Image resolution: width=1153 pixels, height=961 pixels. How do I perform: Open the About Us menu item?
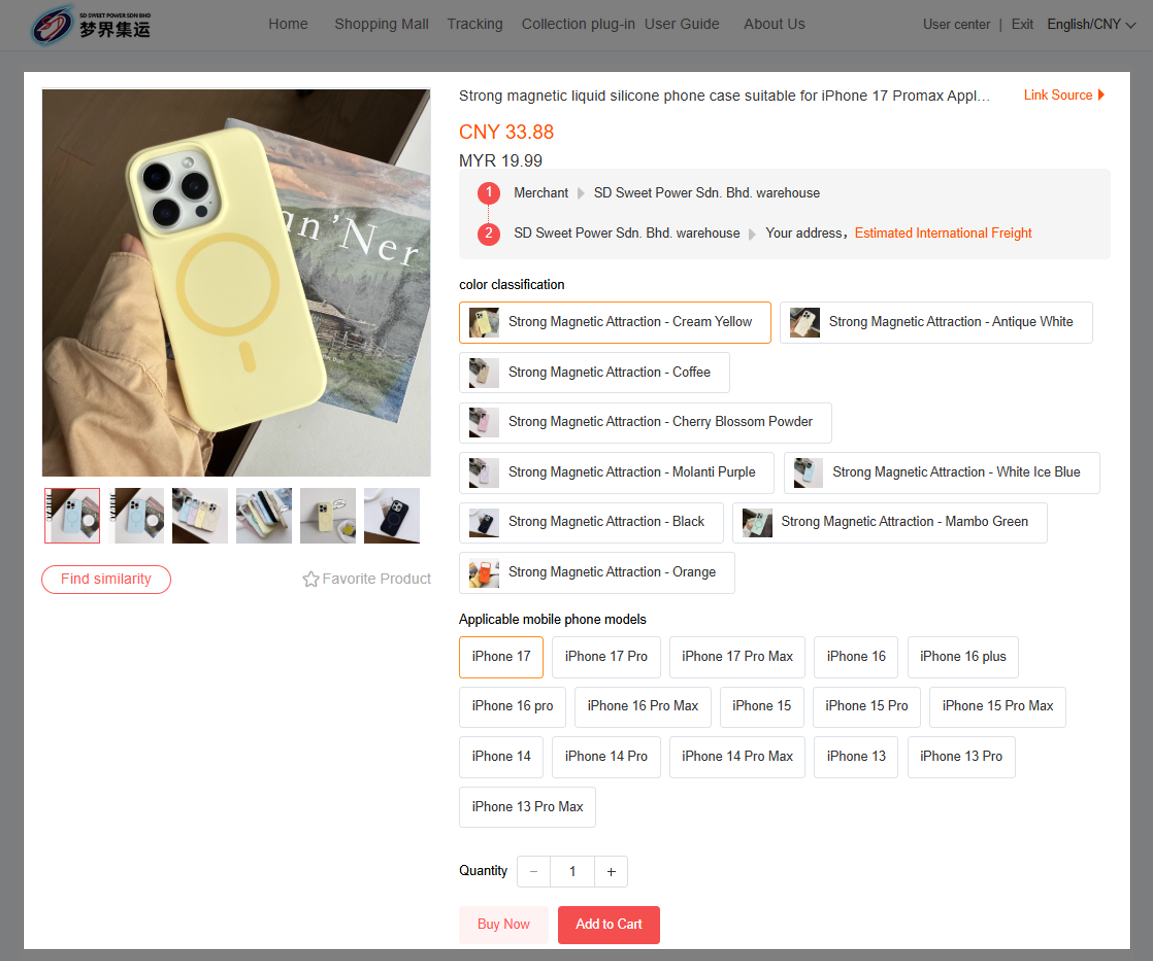point(774,24)
